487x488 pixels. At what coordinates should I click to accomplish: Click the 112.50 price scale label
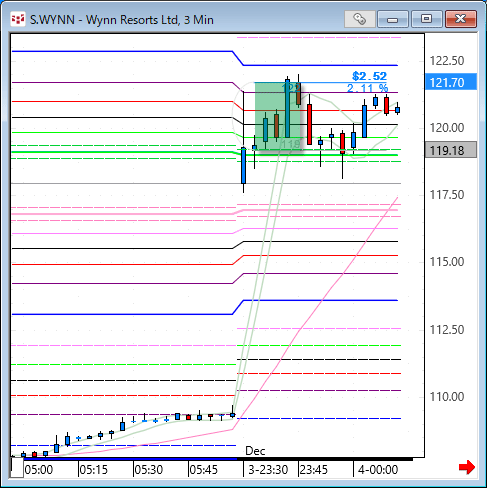[x=447, y=330]
